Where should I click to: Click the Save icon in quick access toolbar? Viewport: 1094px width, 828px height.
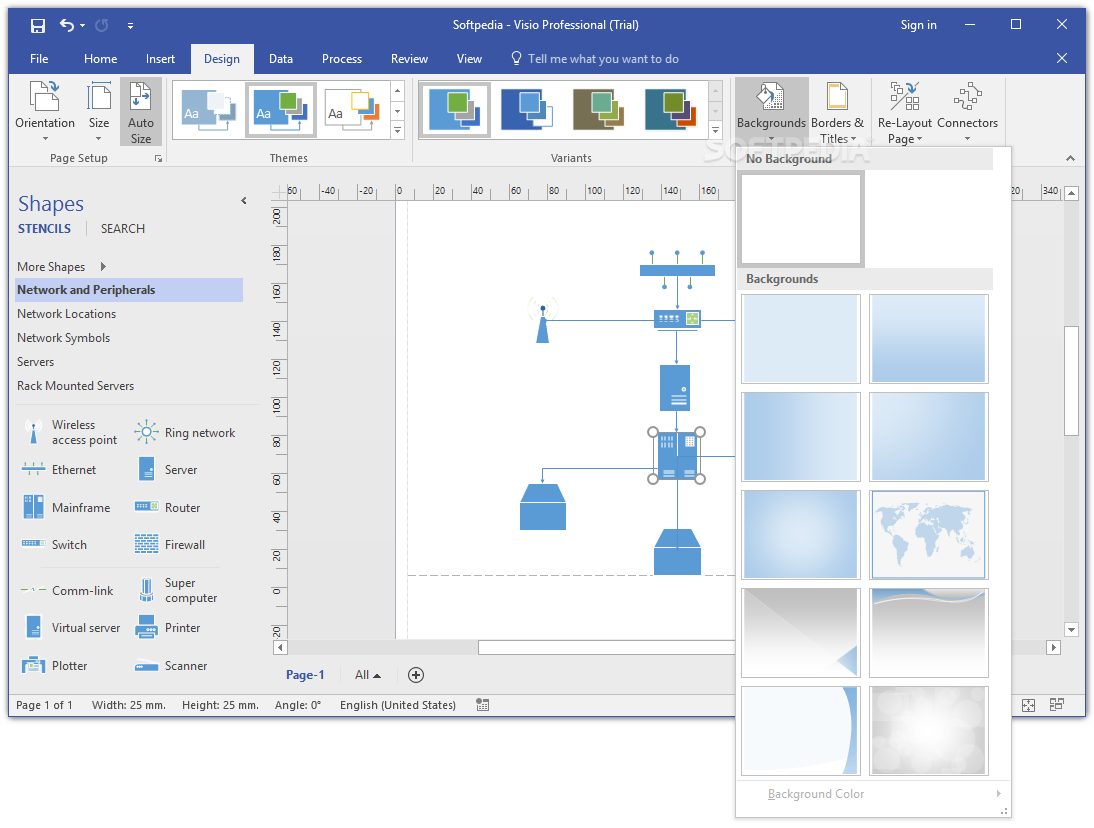[38, 26]
